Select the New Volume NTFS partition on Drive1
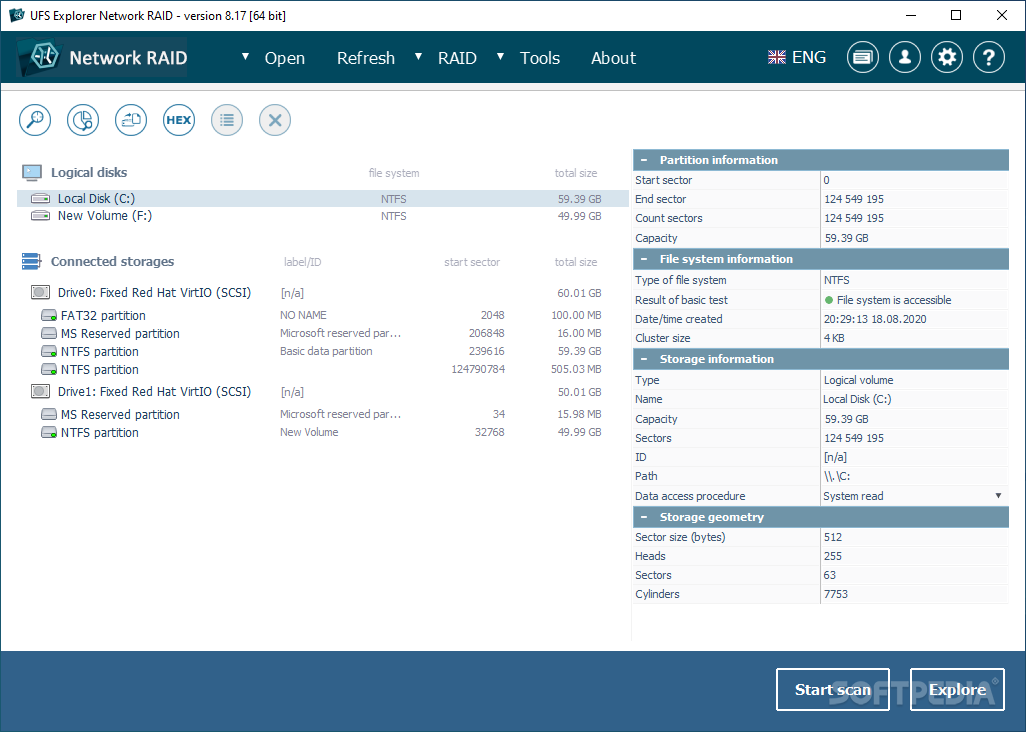Viewport: 1026px width, 732px height. pos(323,432)
